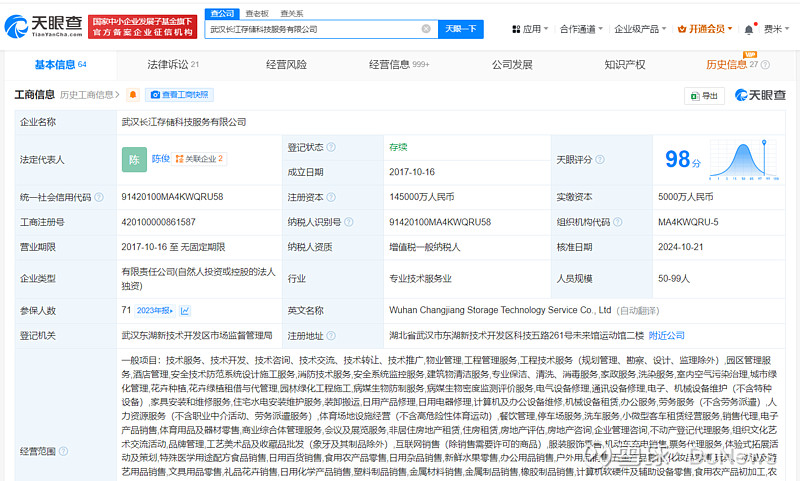The height and width of the screenshot is (481, 800).
Task: Click the green 陈 avatar tile
Action: pos(134,160)
